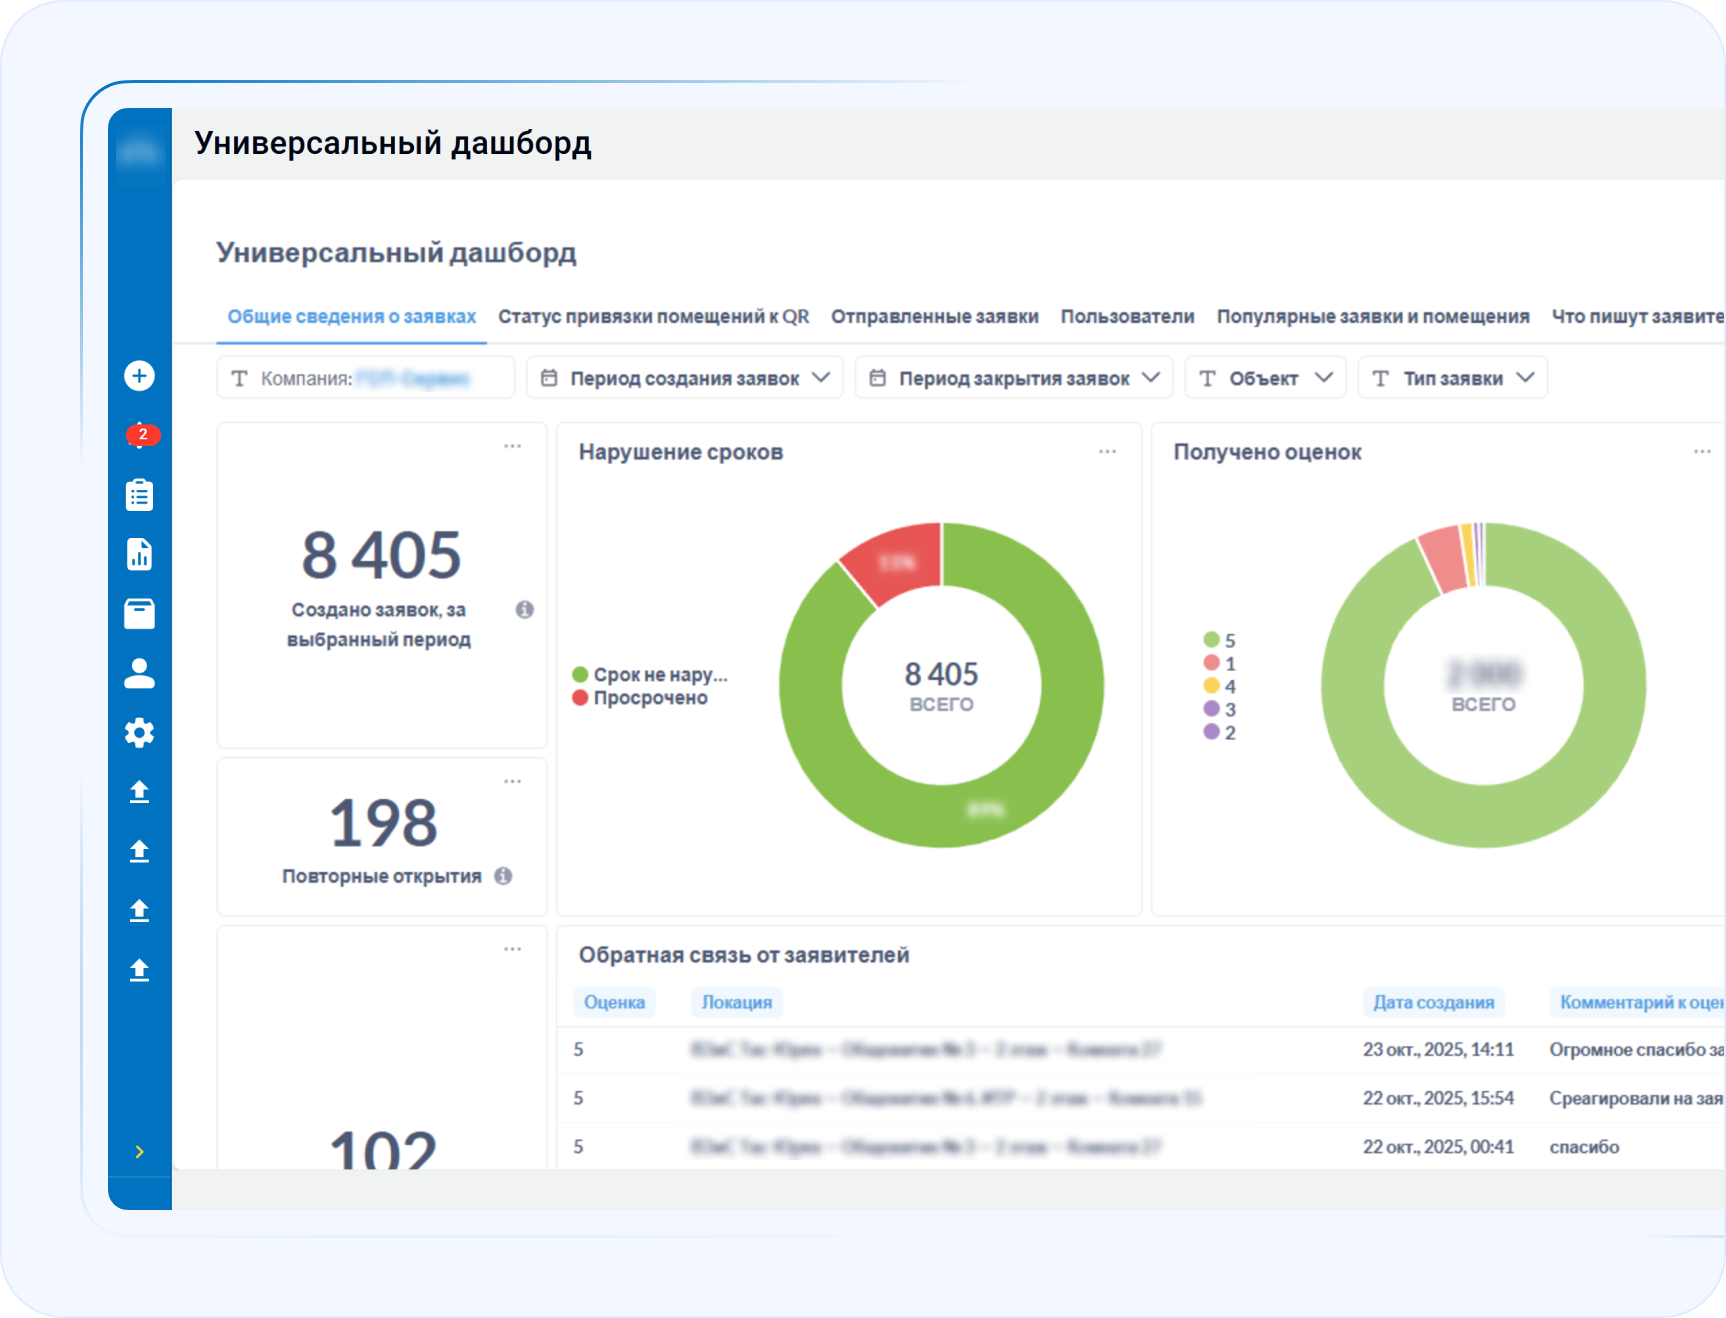Open the reports document icon in sidebar
The height and width of the screenshot is (1318, 1726).
[x=140, y=554]
